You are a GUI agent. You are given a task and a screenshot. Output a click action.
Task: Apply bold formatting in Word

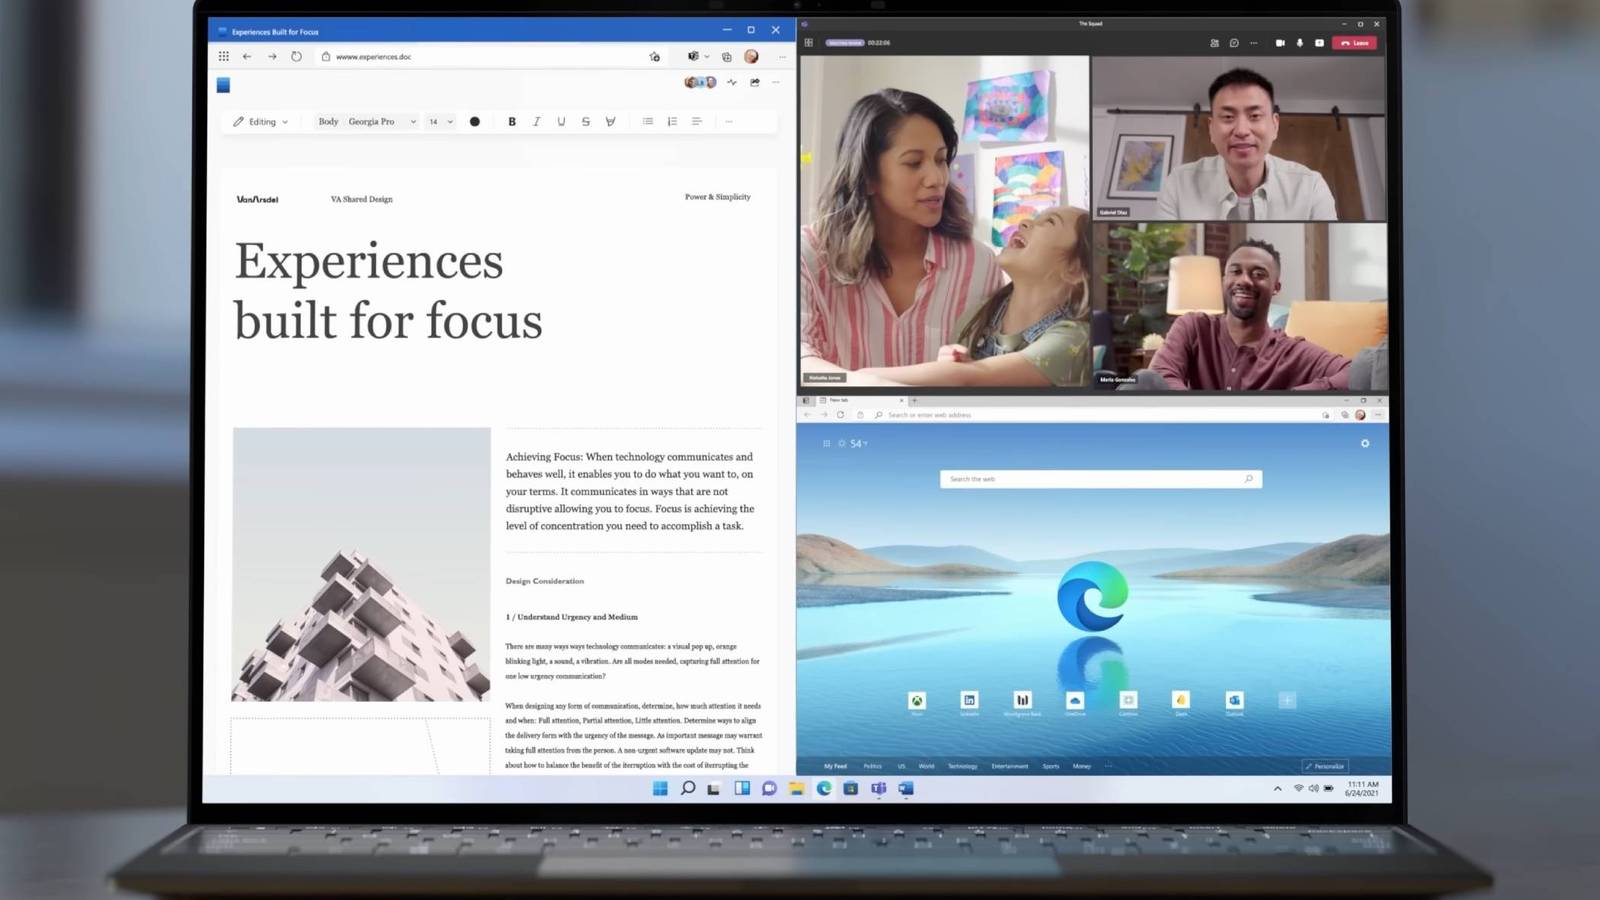tap(512, 121)
